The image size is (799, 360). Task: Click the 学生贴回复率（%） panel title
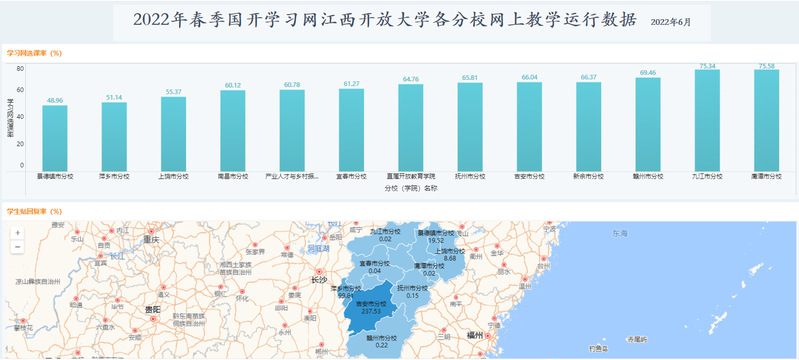[34, 211]
